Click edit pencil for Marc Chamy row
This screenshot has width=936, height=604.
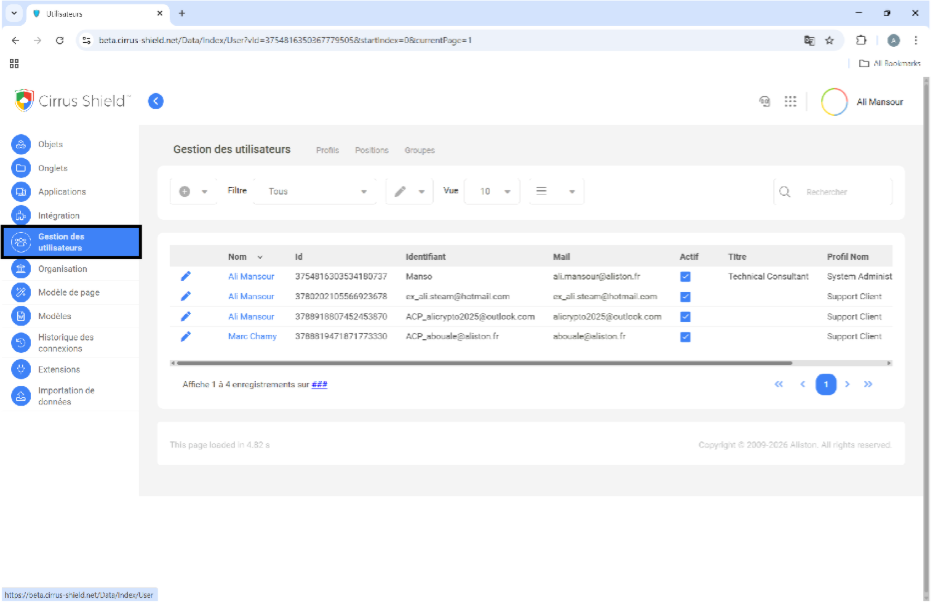click(185, 337)
